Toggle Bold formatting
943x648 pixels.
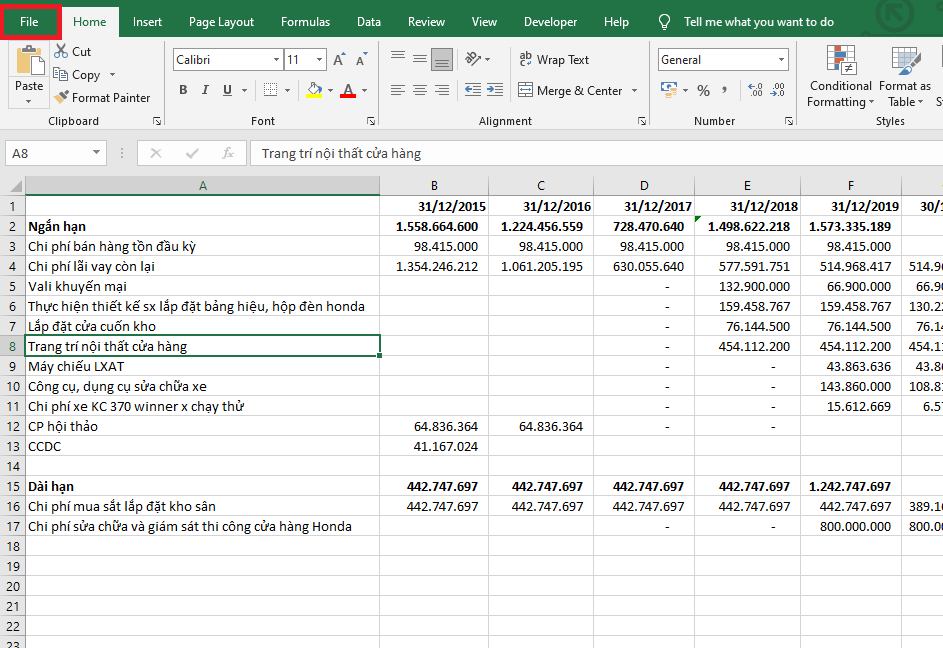point(183,91)
